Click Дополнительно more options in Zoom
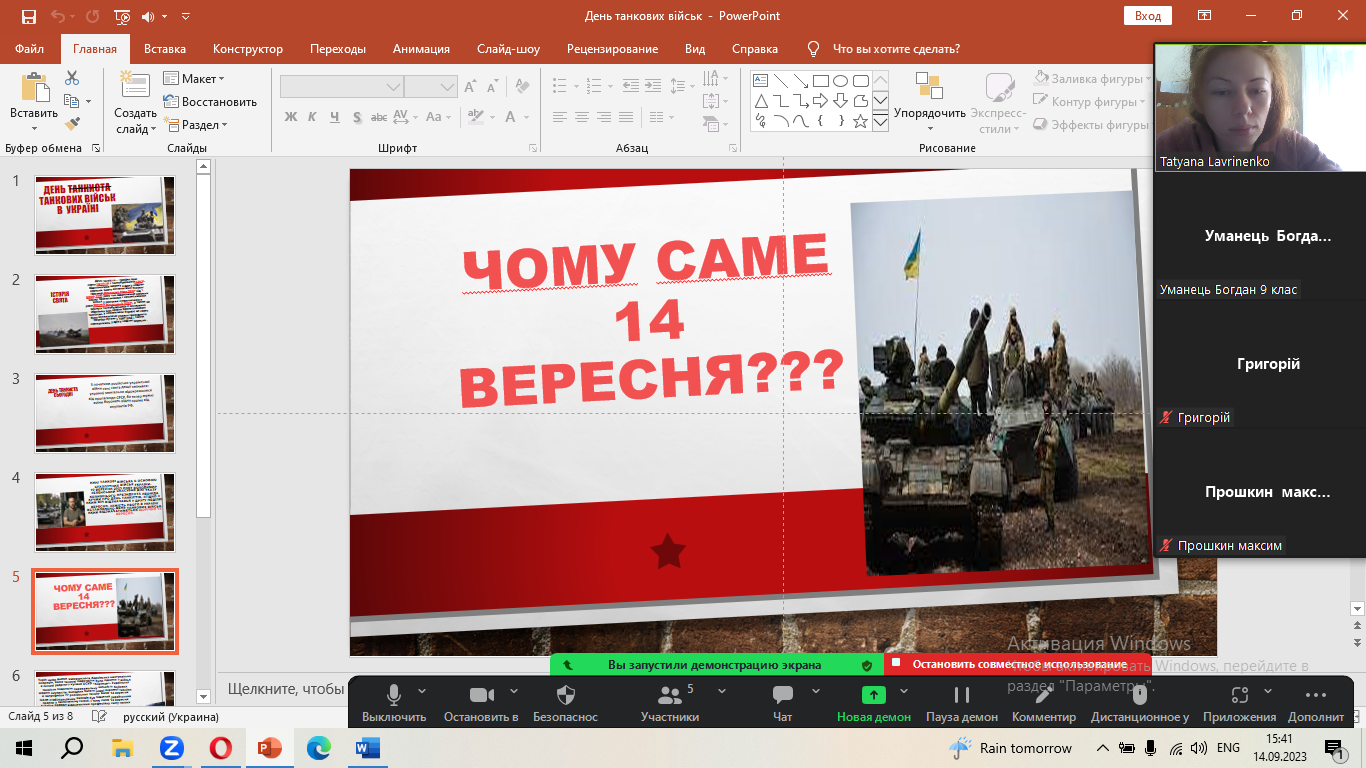1366x768 pixels. coord(1316,703)
